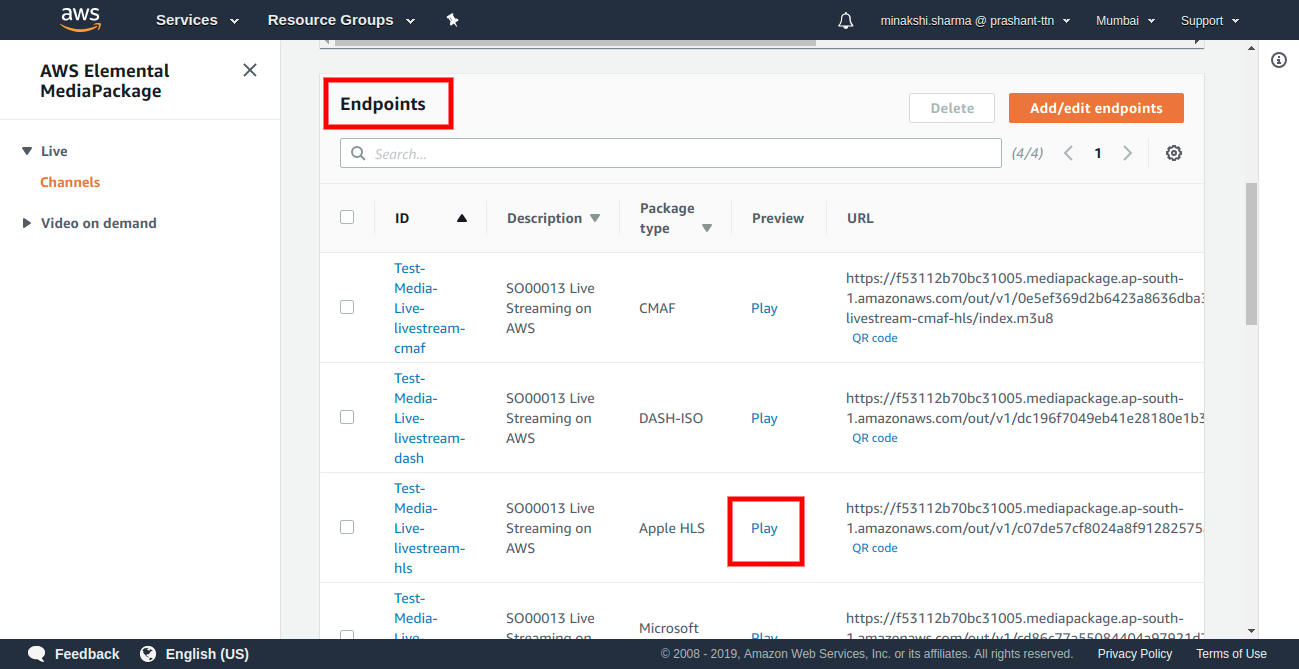
Task: Click the Apple HLS package type cell
Action: (672, 528)
